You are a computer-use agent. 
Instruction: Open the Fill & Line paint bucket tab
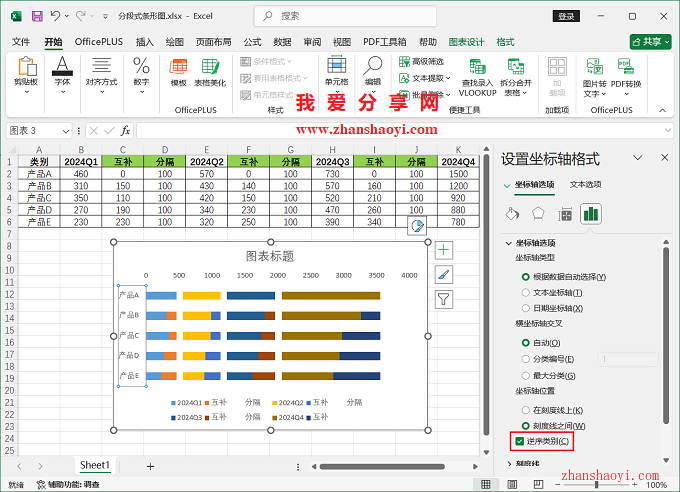[x=512, y=213]
